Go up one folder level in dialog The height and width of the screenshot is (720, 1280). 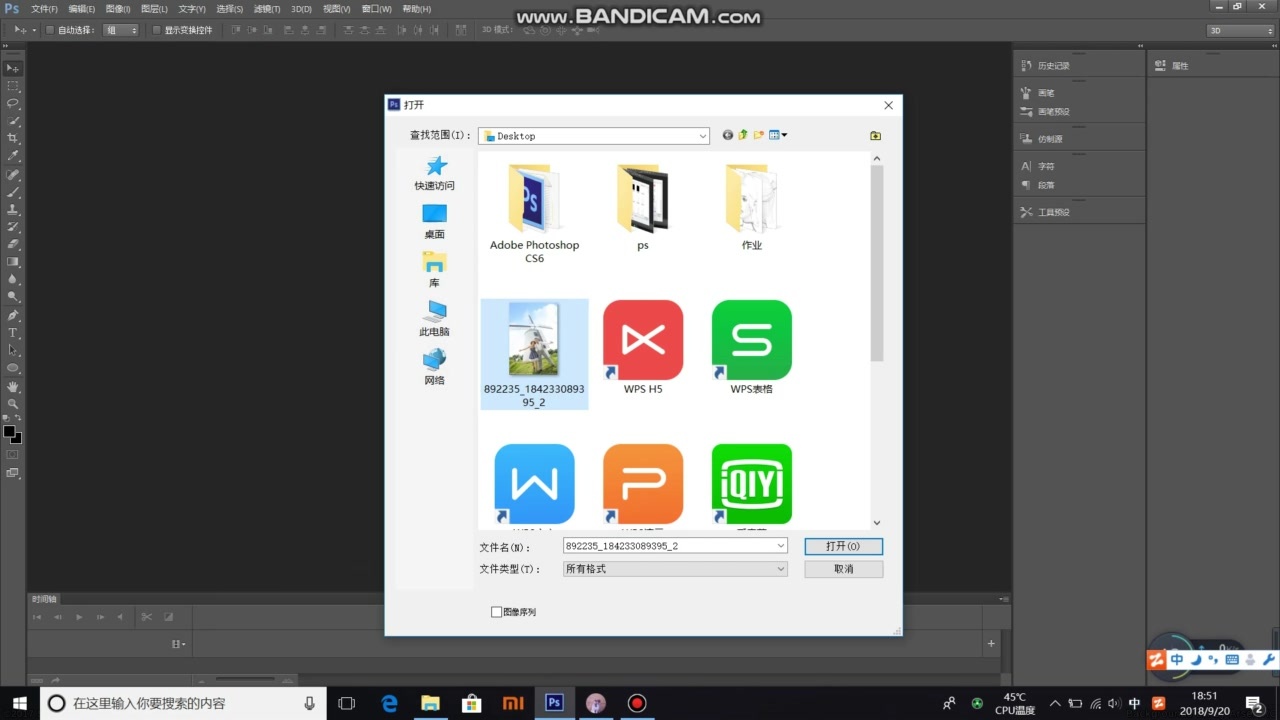point(743,135)
